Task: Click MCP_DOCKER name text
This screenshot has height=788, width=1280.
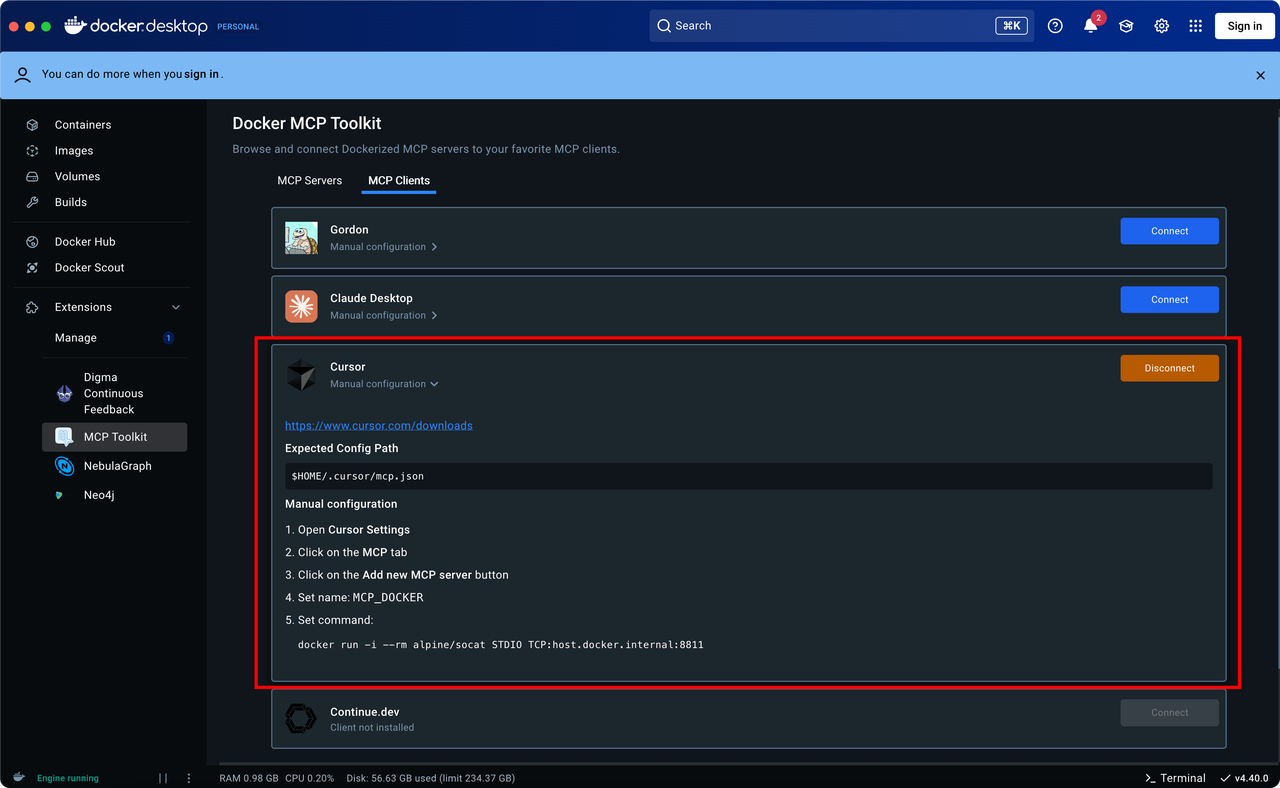Action: tap(388, 598)
